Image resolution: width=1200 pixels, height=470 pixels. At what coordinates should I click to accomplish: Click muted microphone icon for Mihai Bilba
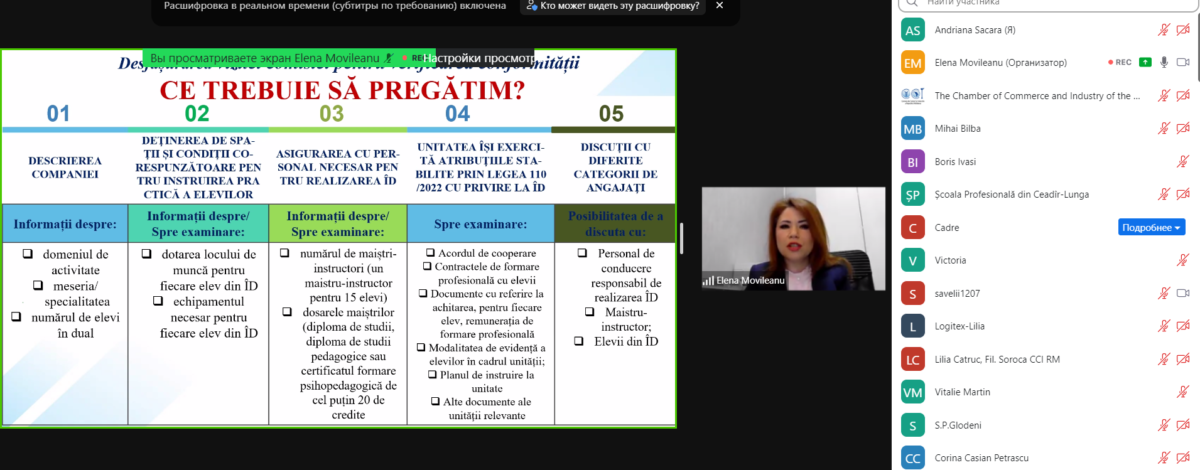tap(1163, 128)
